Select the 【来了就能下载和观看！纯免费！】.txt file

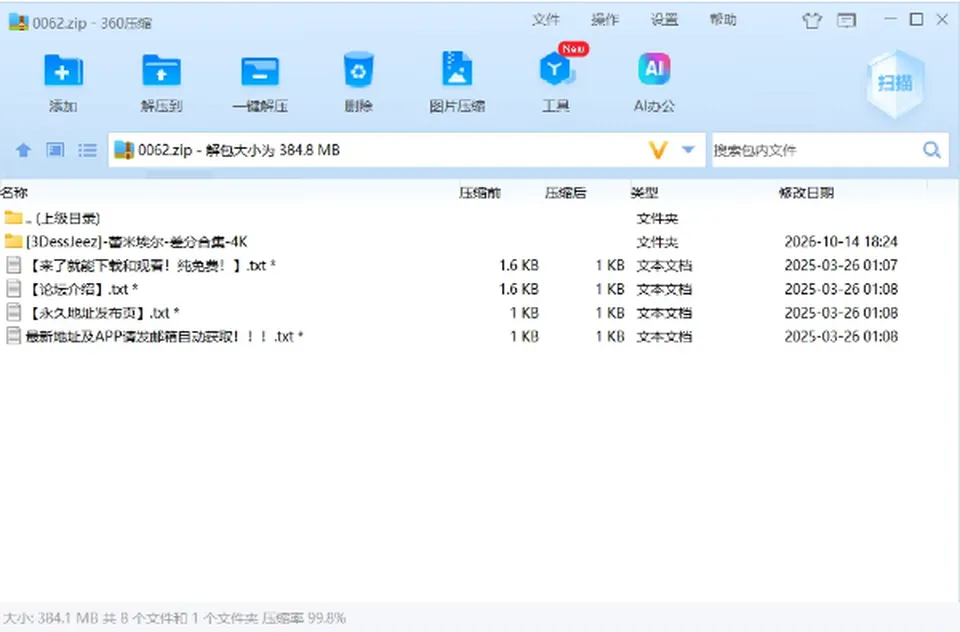tap(480, 265)
